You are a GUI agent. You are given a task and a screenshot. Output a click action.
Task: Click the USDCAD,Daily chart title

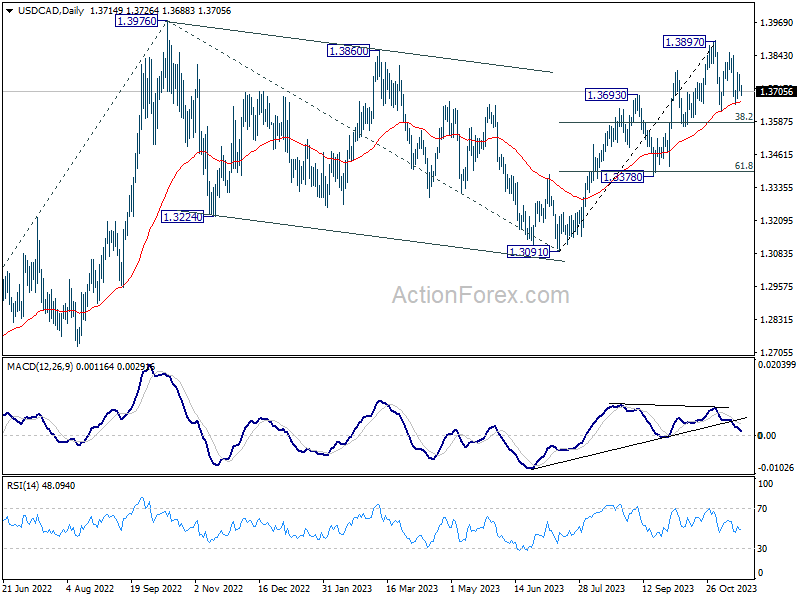(51, 11)
